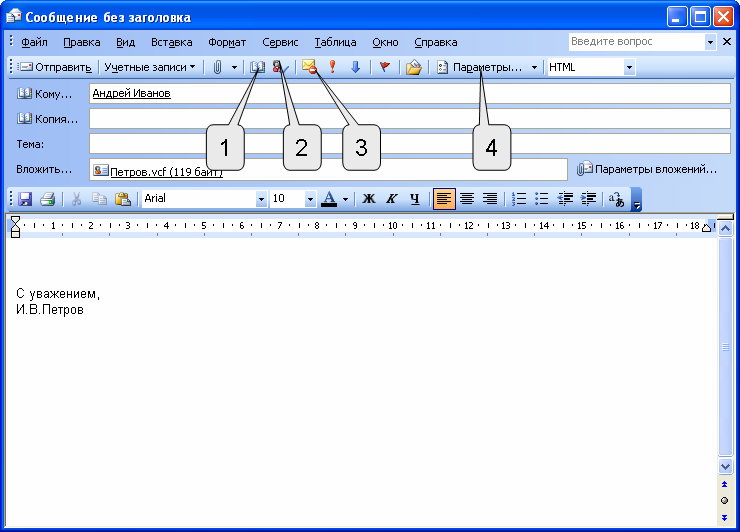This screenshot has height=532, width=740.
Task: Set high importance with red exclamation mark
Action: 332,67
